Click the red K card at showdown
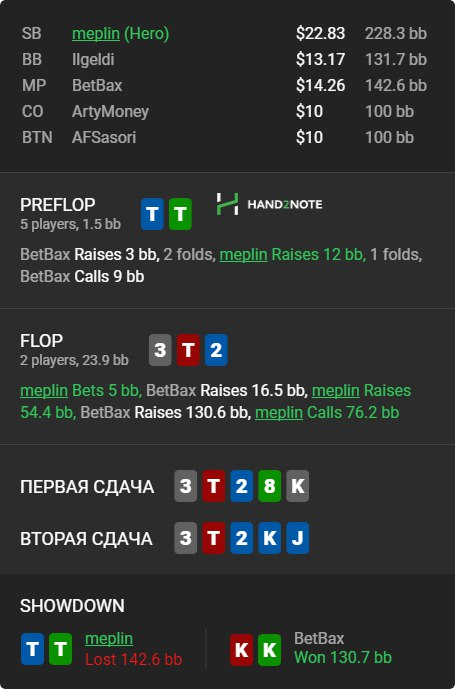 point(241,649)
